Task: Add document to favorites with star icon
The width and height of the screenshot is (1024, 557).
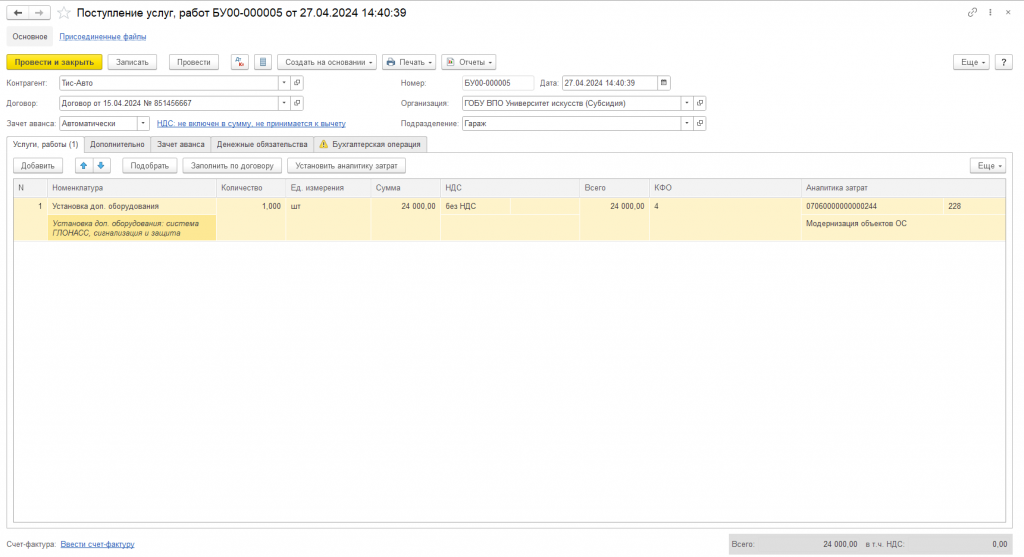Action: [x=64, y=13]
